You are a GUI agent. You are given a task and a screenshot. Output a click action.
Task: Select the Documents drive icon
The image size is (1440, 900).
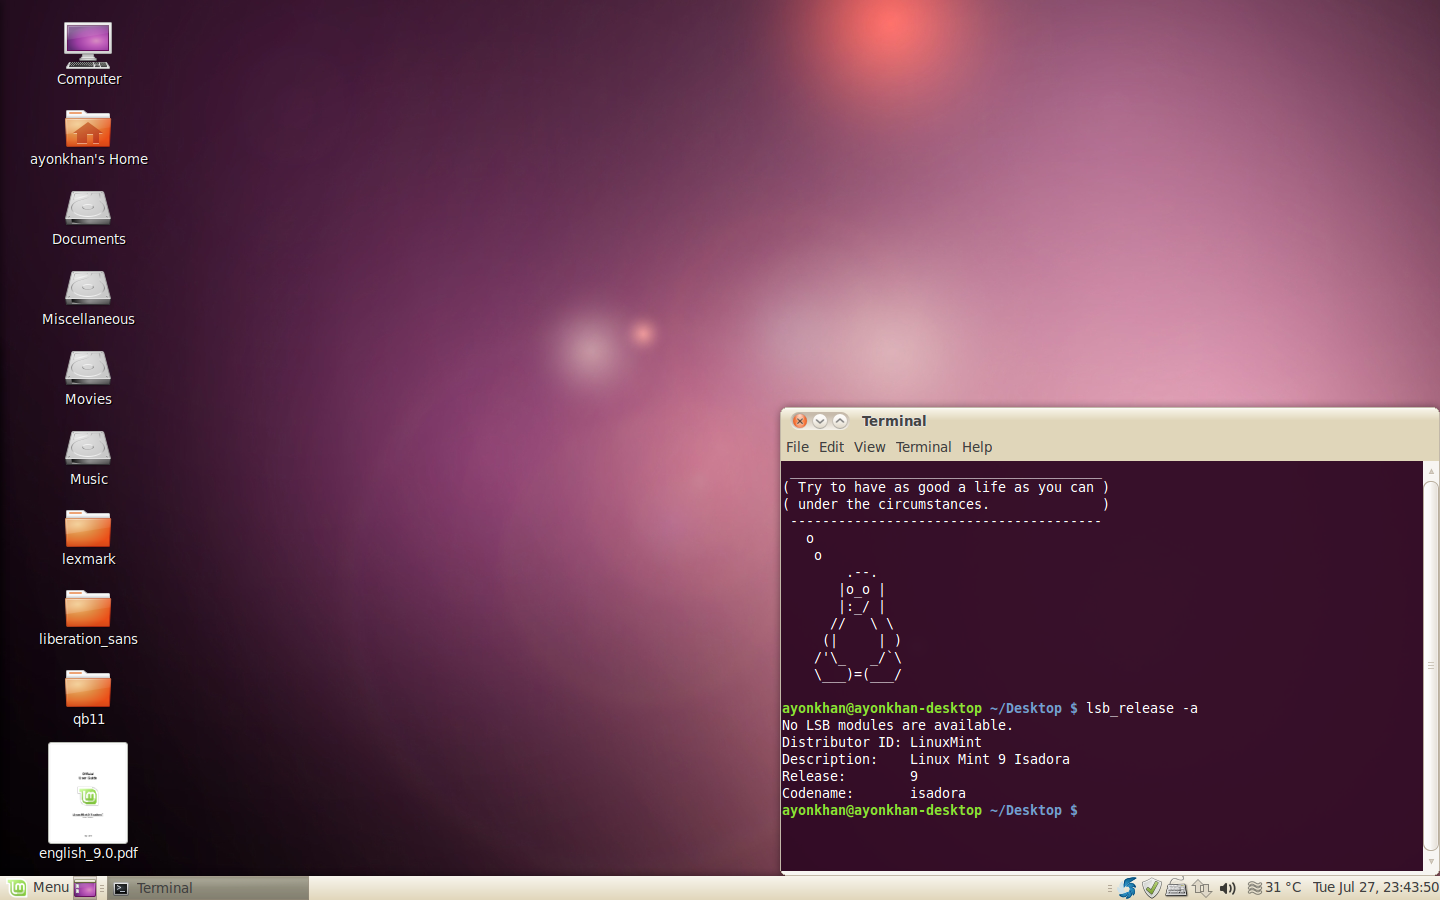[88, 208]
